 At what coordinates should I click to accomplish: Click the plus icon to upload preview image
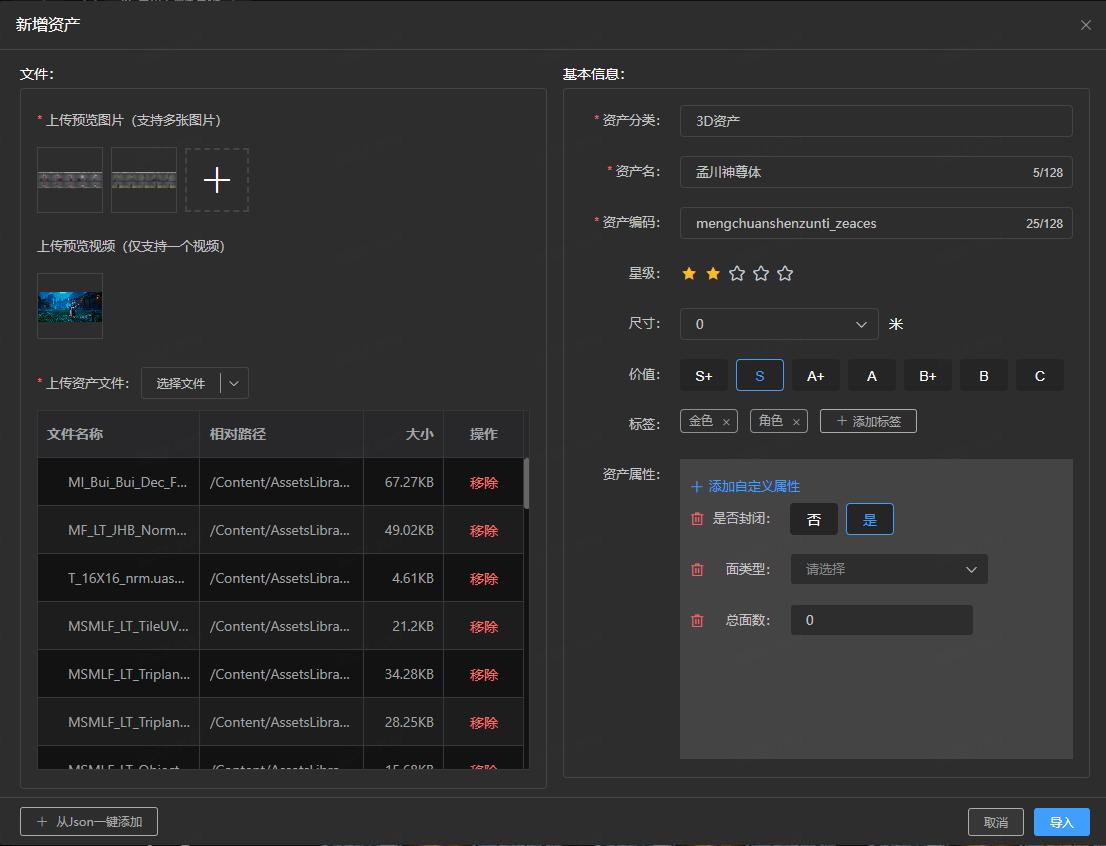coord(217,180)
